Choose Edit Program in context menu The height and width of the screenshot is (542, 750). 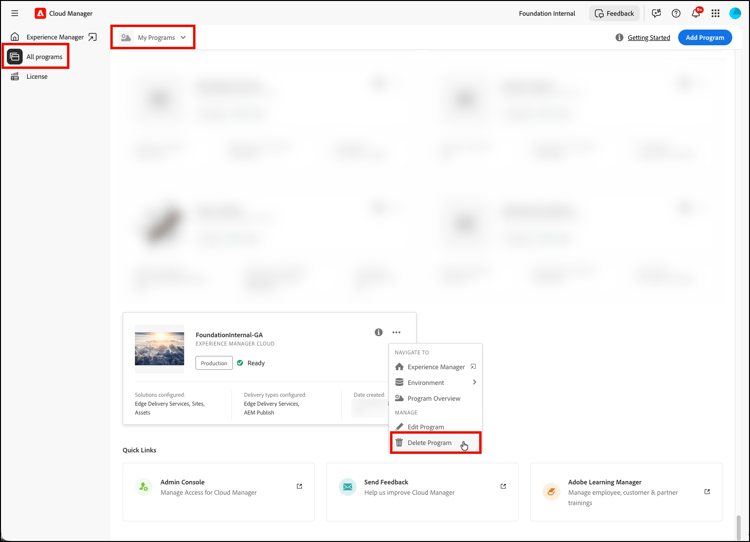point(435,427)
